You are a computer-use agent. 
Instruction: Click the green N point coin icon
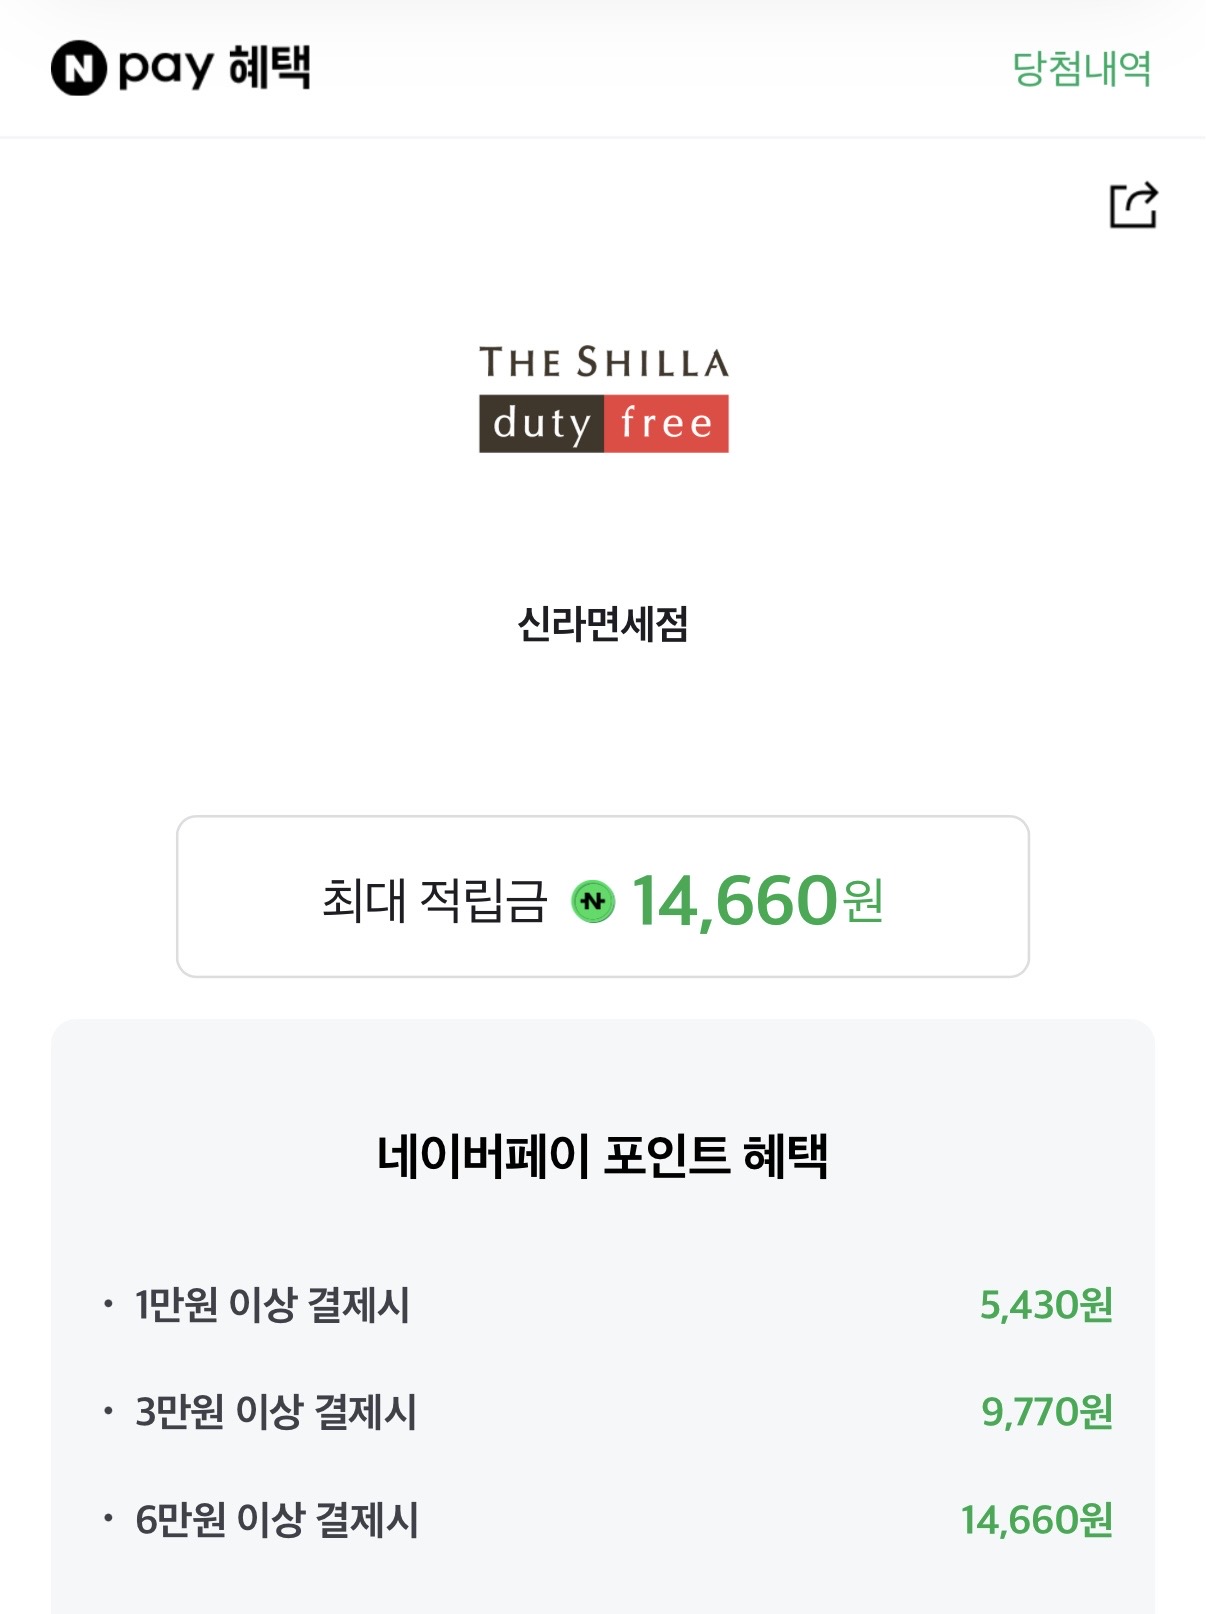coord(593,901)
